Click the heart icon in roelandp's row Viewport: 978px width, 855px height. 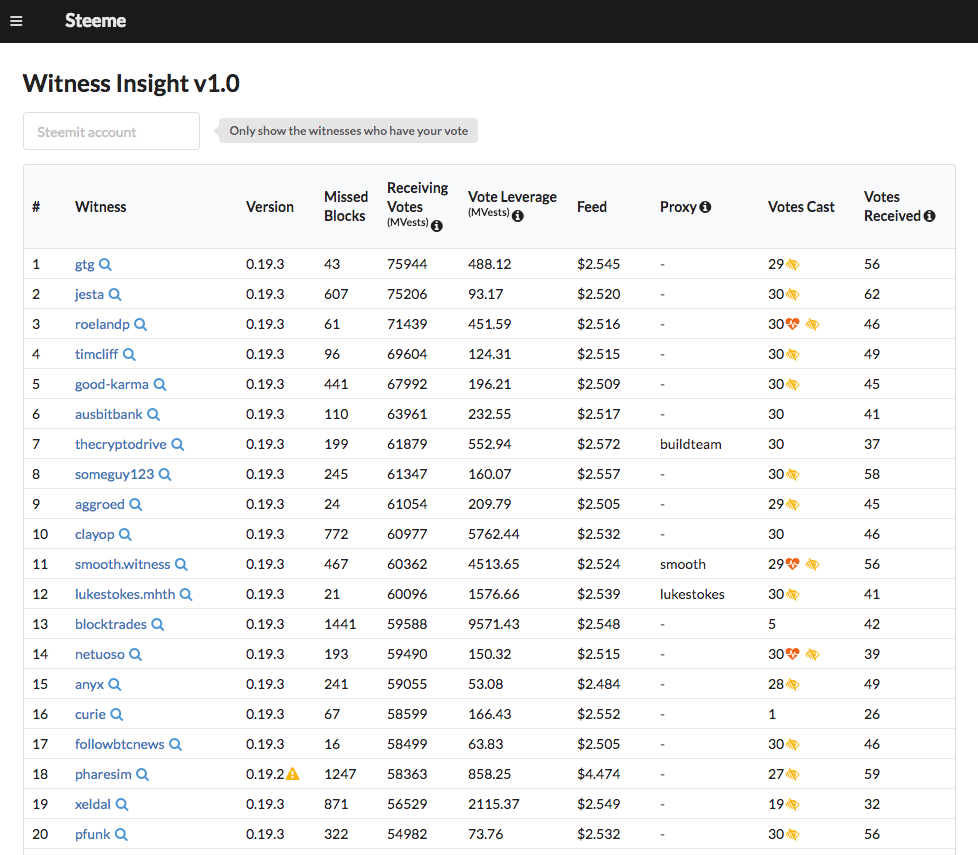[792, 324]
